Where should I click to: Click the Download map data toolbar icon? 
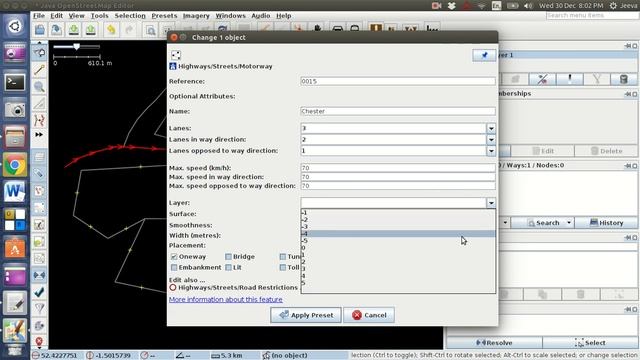coord(74,29)
